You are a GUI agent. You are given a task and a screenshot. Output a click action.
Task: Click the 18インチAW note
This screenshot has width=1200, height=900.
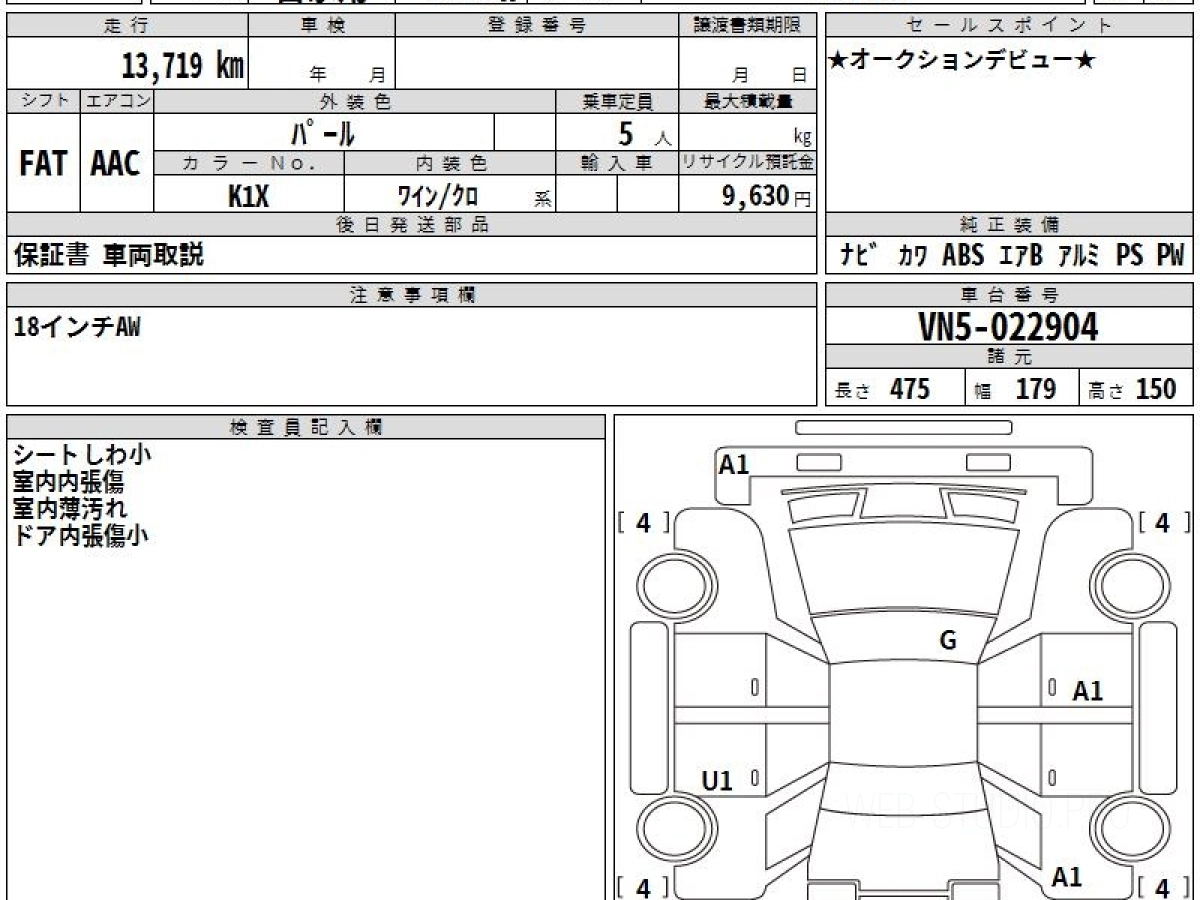(x=78, y=327)
